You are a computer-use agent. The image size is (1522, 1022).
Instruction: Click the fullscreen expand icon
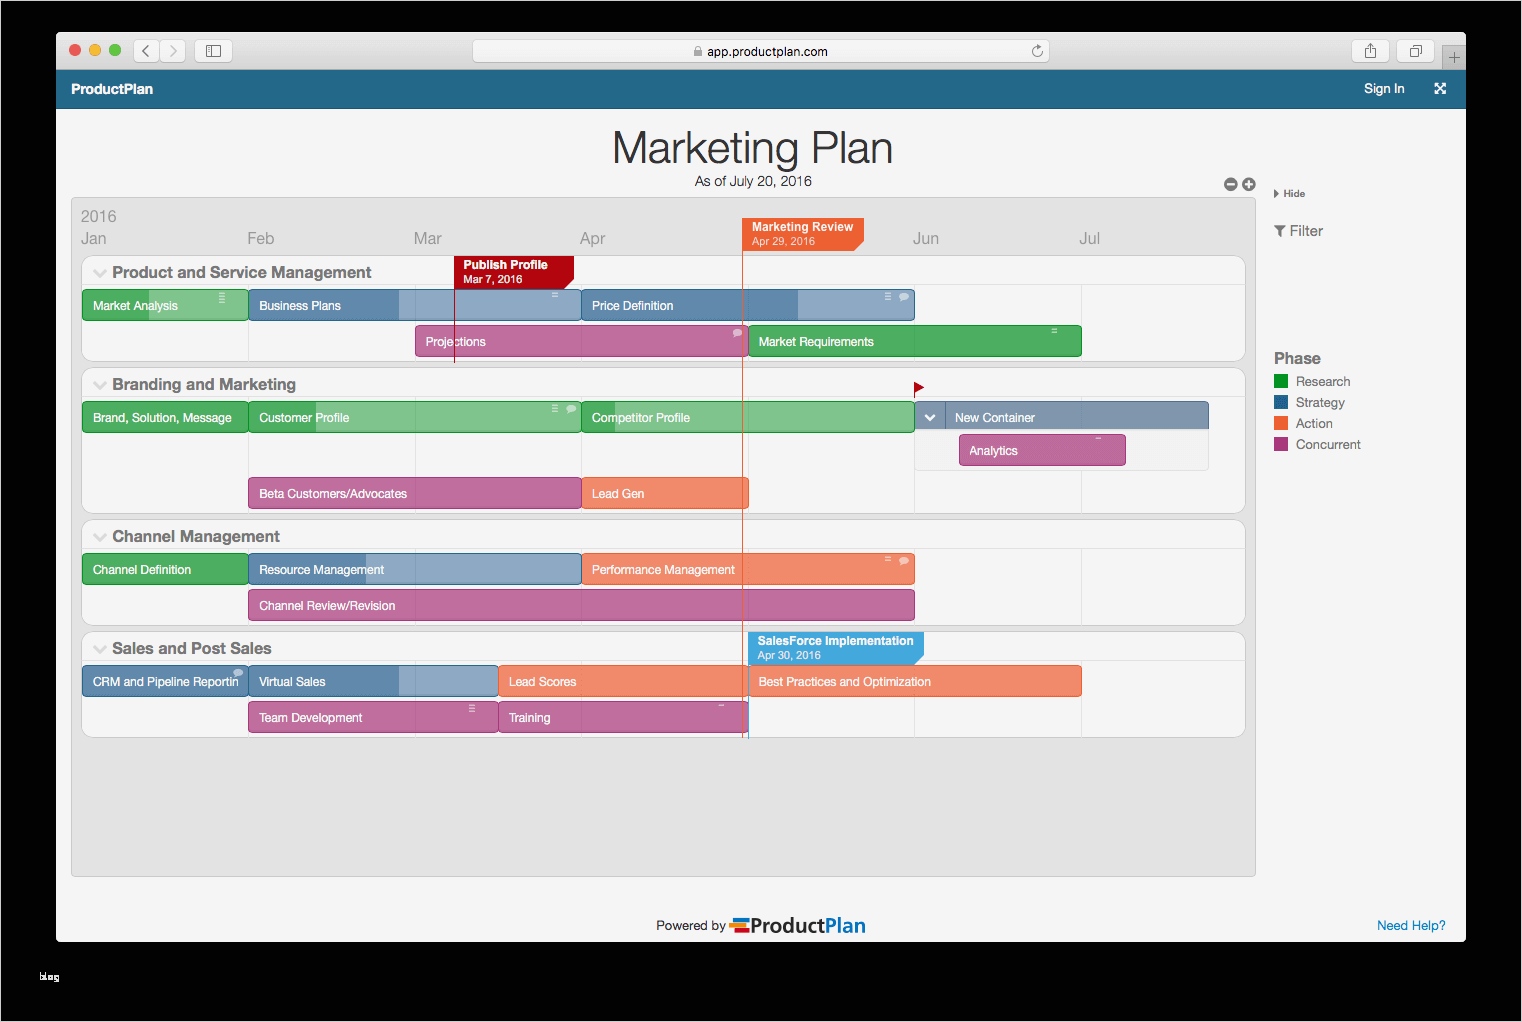pyautogui.click(x=1440, y=88)
